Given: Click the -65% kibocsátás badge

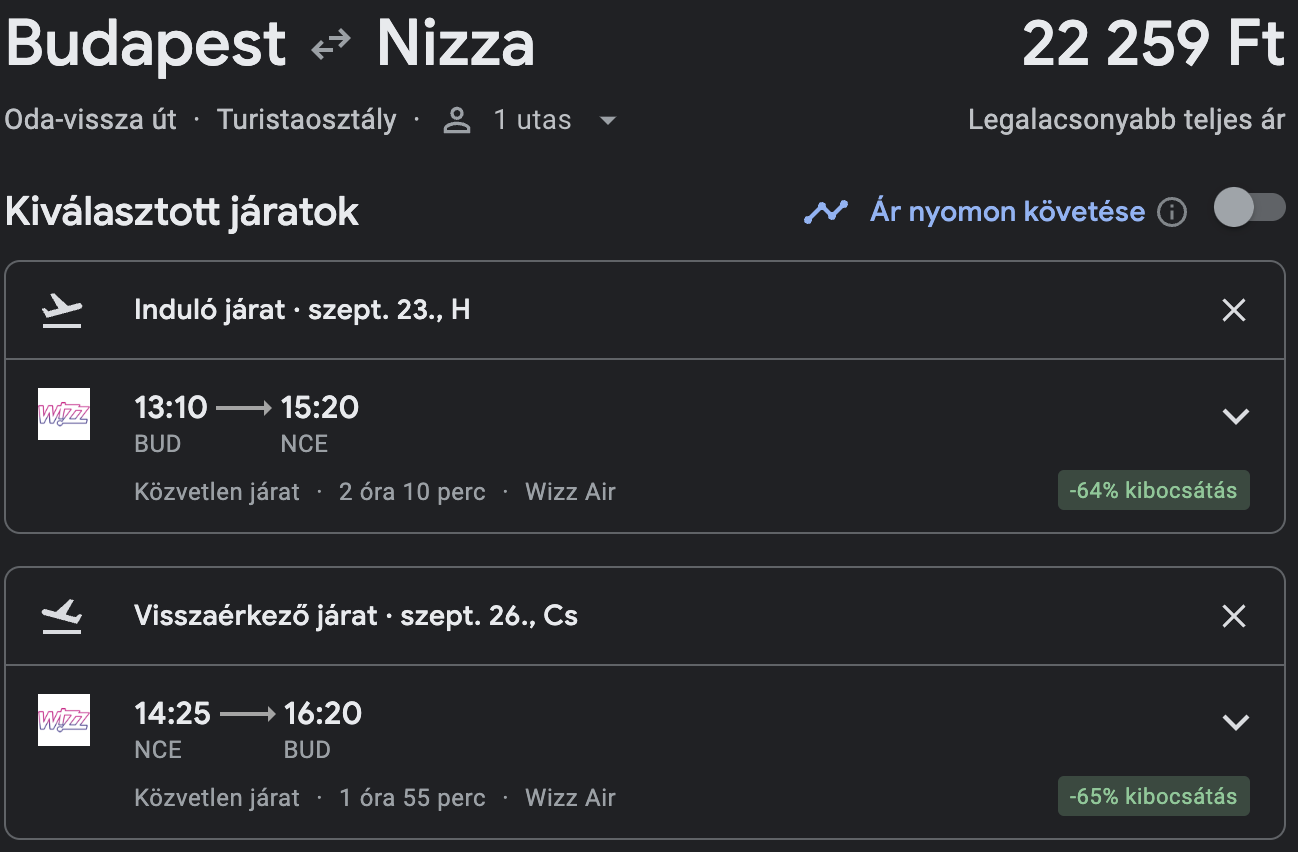Looking at the screenshot, I should point(1153,797).
